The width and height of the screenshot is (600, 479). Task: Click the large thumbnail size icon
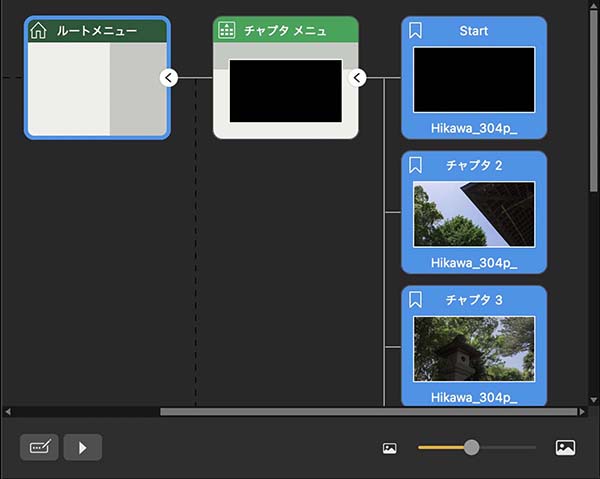point(565,448)
